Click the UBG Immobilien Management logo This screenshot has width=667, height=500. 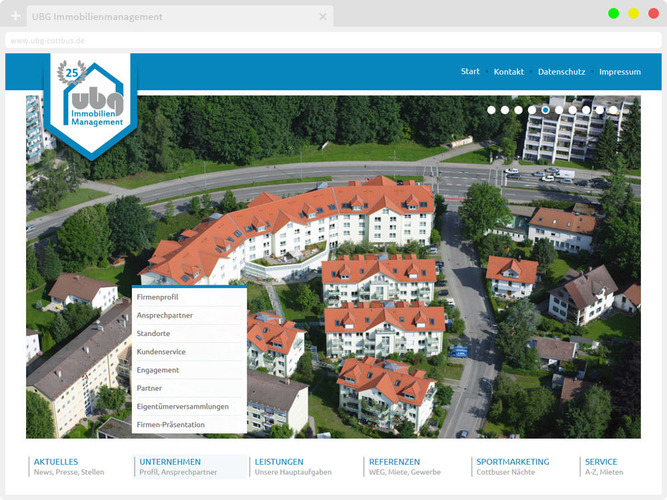(x=92, y=106)
